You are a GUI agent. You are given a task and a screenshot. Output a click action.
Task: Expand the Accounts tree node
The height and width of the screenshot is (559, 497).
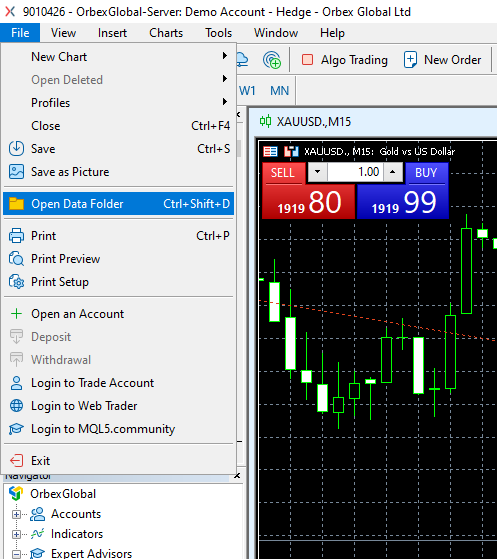(x=16, y=514)
